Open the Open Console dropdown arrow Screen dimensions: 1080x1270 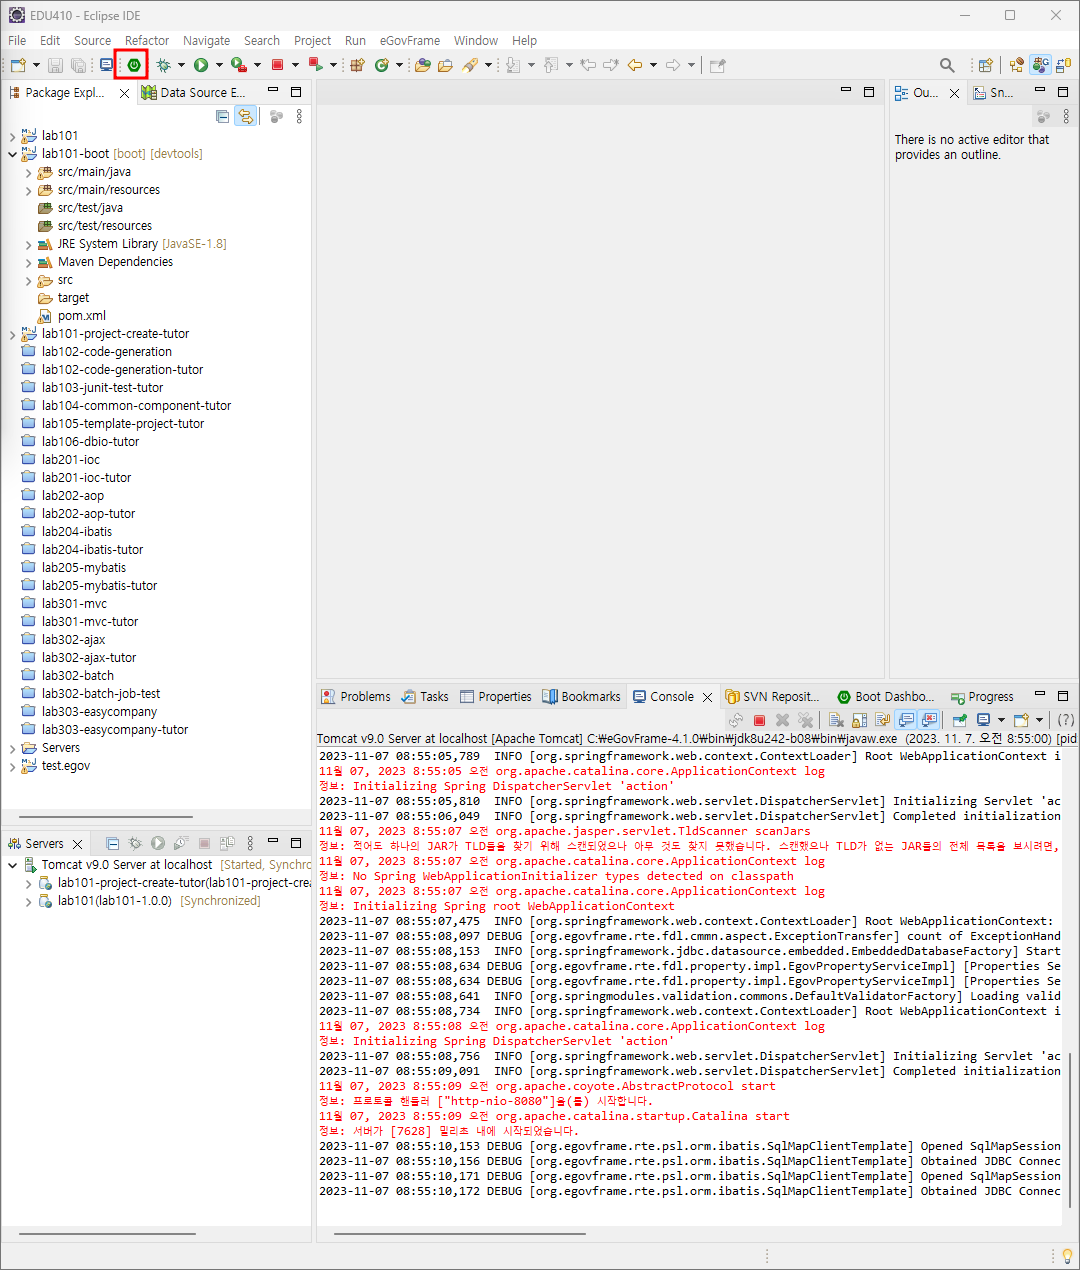click(1039, 720)
